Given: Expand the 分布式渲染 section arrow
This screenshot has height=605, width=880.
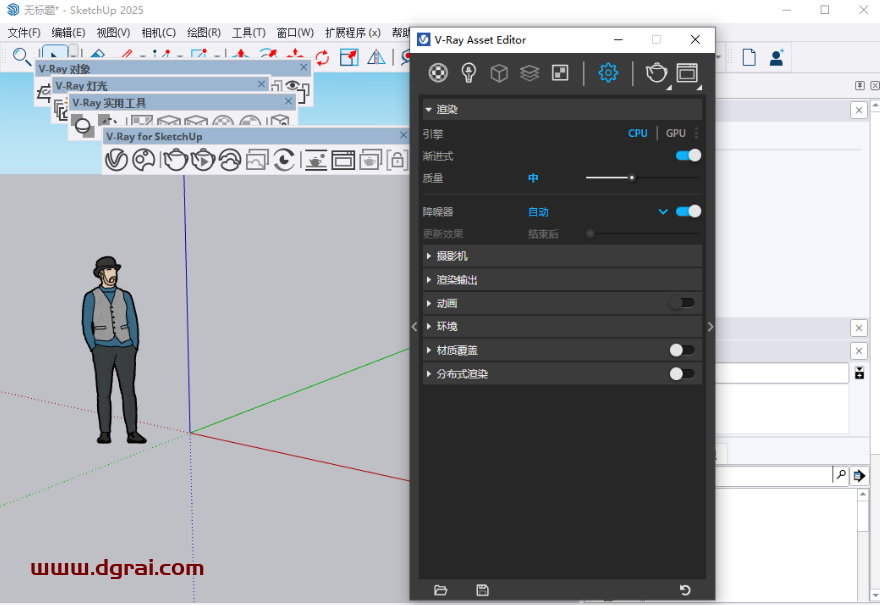Looking at the screenshot, I should [x=429, y=374].
